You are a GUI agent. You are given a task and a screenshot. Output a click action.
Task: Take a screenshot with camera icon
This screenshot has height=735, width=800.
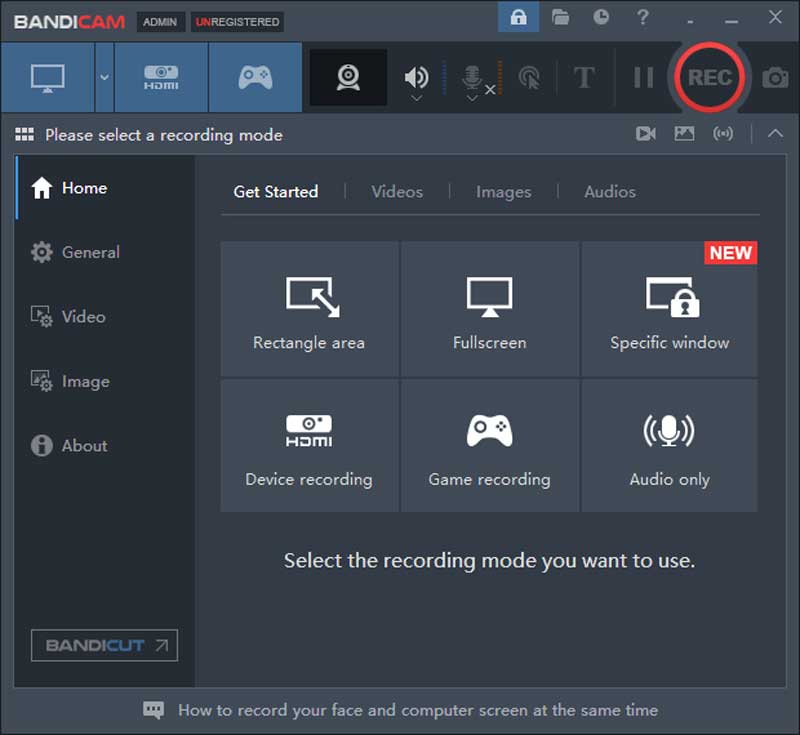click(775, 78)
